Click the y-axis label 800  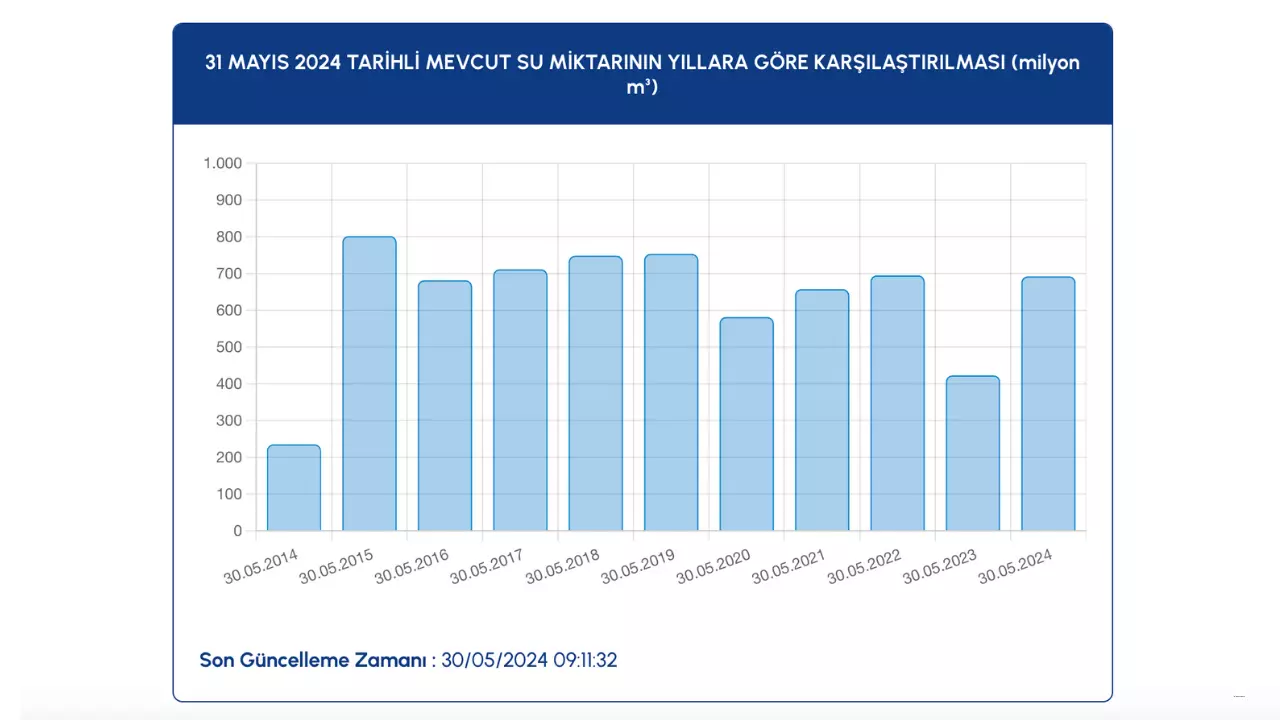coord(230,237)
